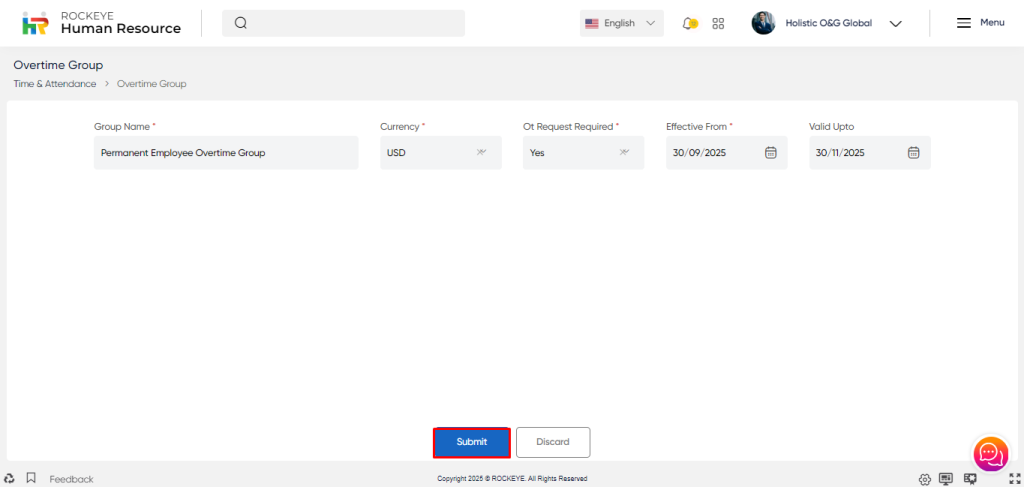Go to Time & Attendance breadcrumb

(x=54, y=84)
